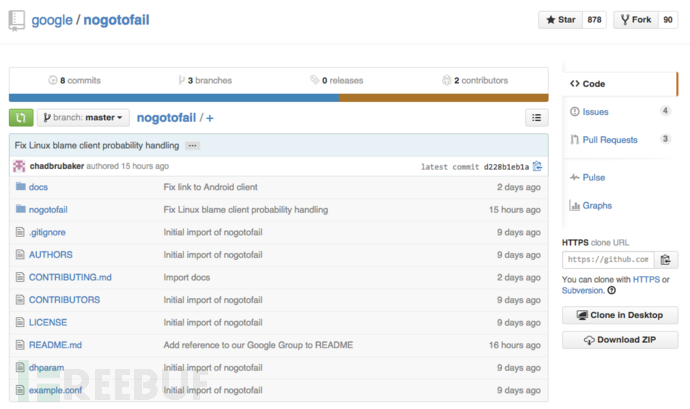Screen dimensions: 690x409
Task: Click the orange language bar segment
Action: [x=444, y=98]
